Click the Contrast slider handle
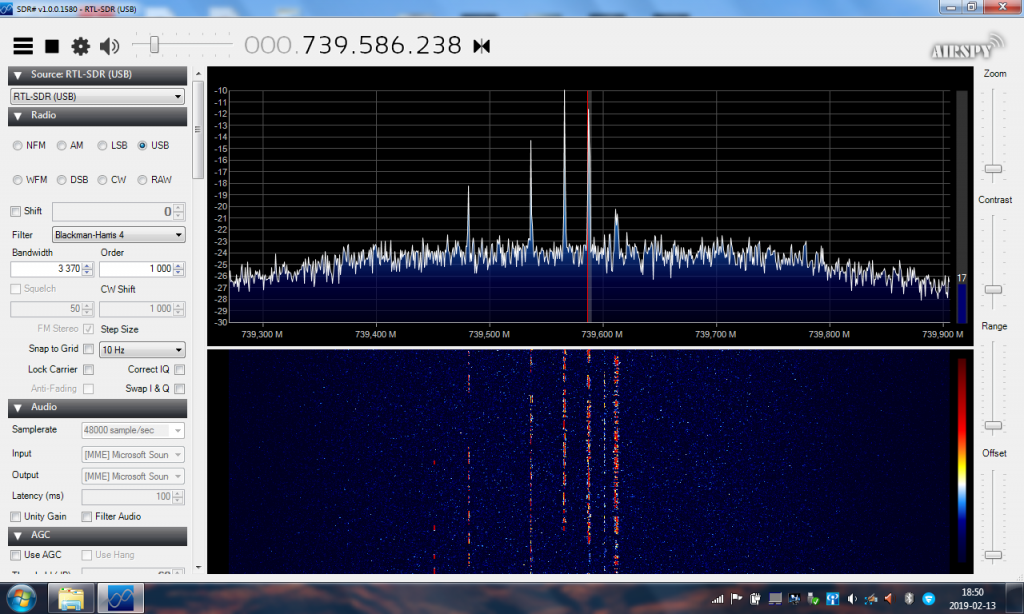The height and width of the screenshot is (614, 1024). tap(993, 289)
